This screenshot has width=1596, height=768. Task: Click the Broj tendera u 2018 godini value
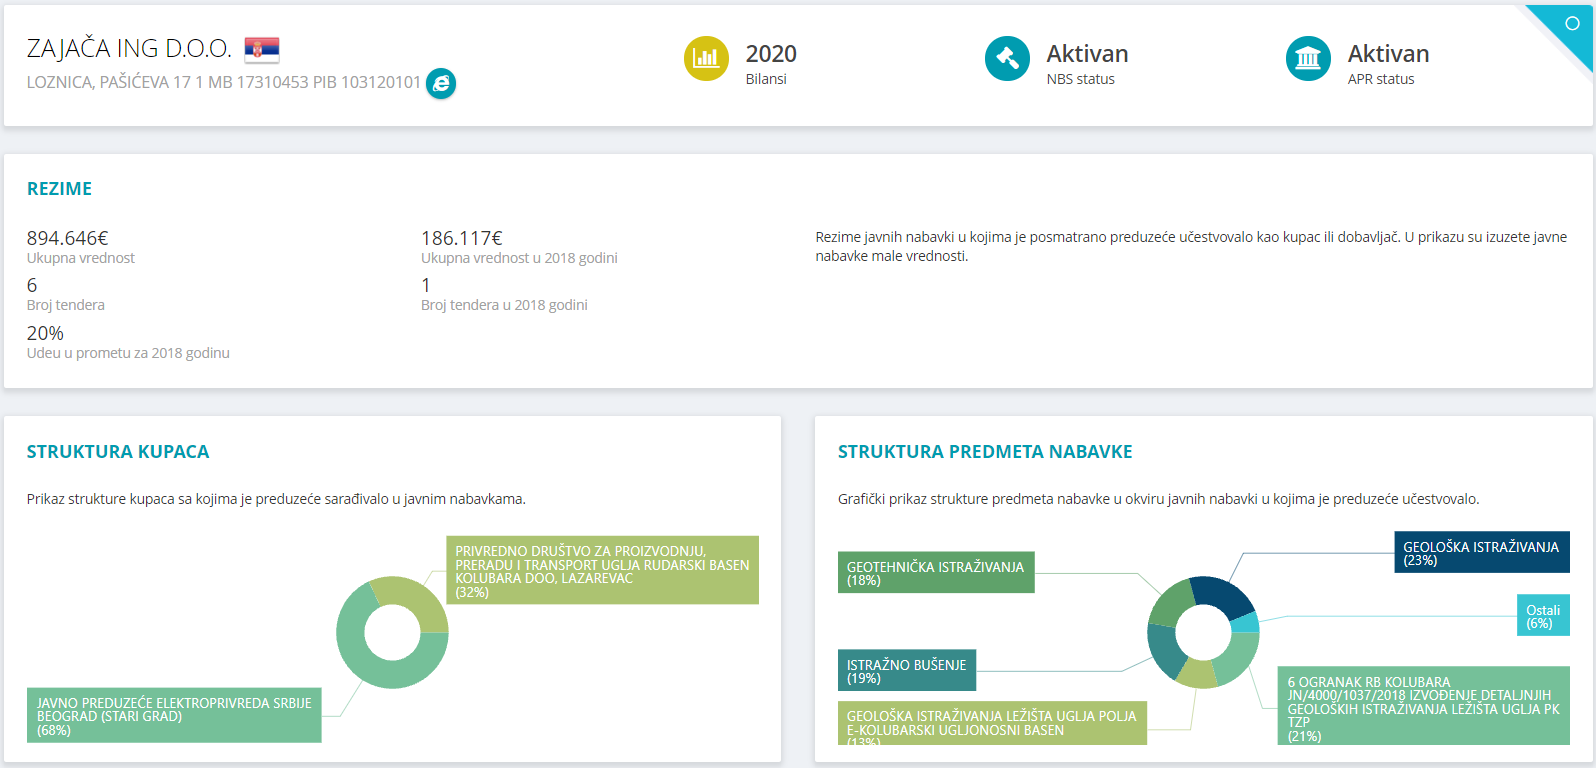(x=426, y=286)
